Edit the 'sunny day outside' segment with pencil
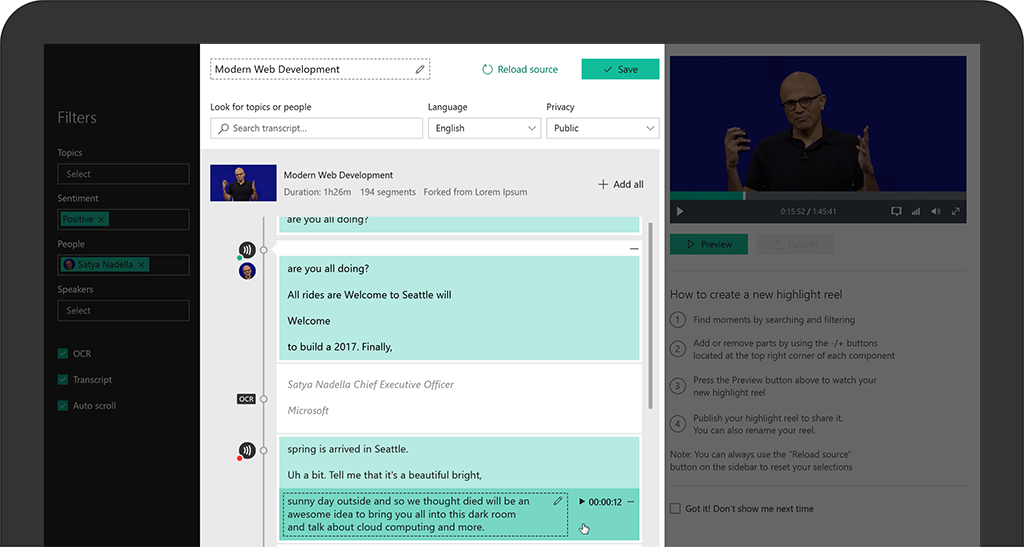 [558, 502]
